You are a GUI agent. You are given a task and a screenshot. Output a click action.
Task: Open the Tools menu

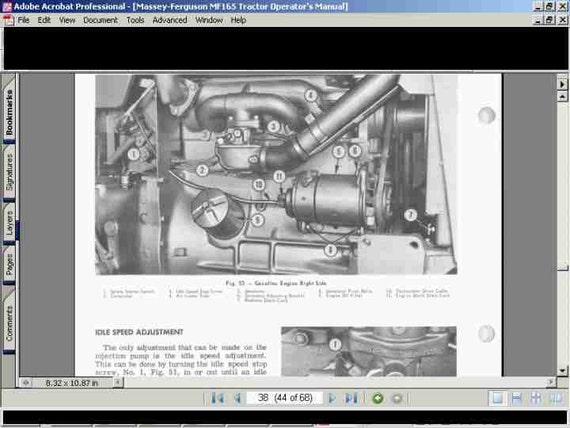pyautogui.click(x=135, y=20)
